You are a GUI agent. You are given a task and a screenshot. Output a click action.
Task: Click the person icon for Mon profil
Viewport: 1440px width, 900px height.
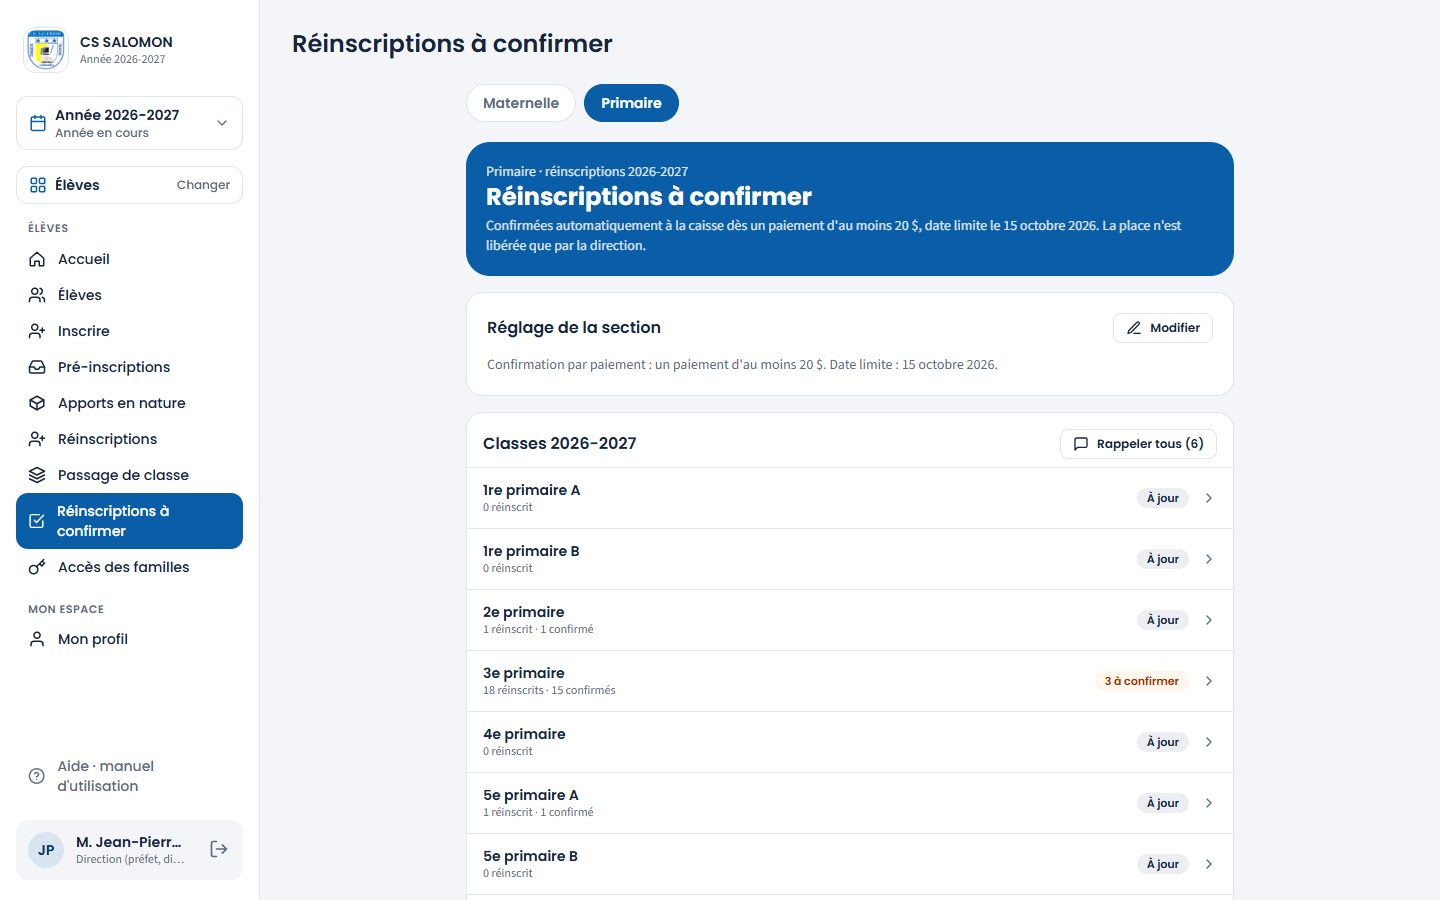[37, 639]
